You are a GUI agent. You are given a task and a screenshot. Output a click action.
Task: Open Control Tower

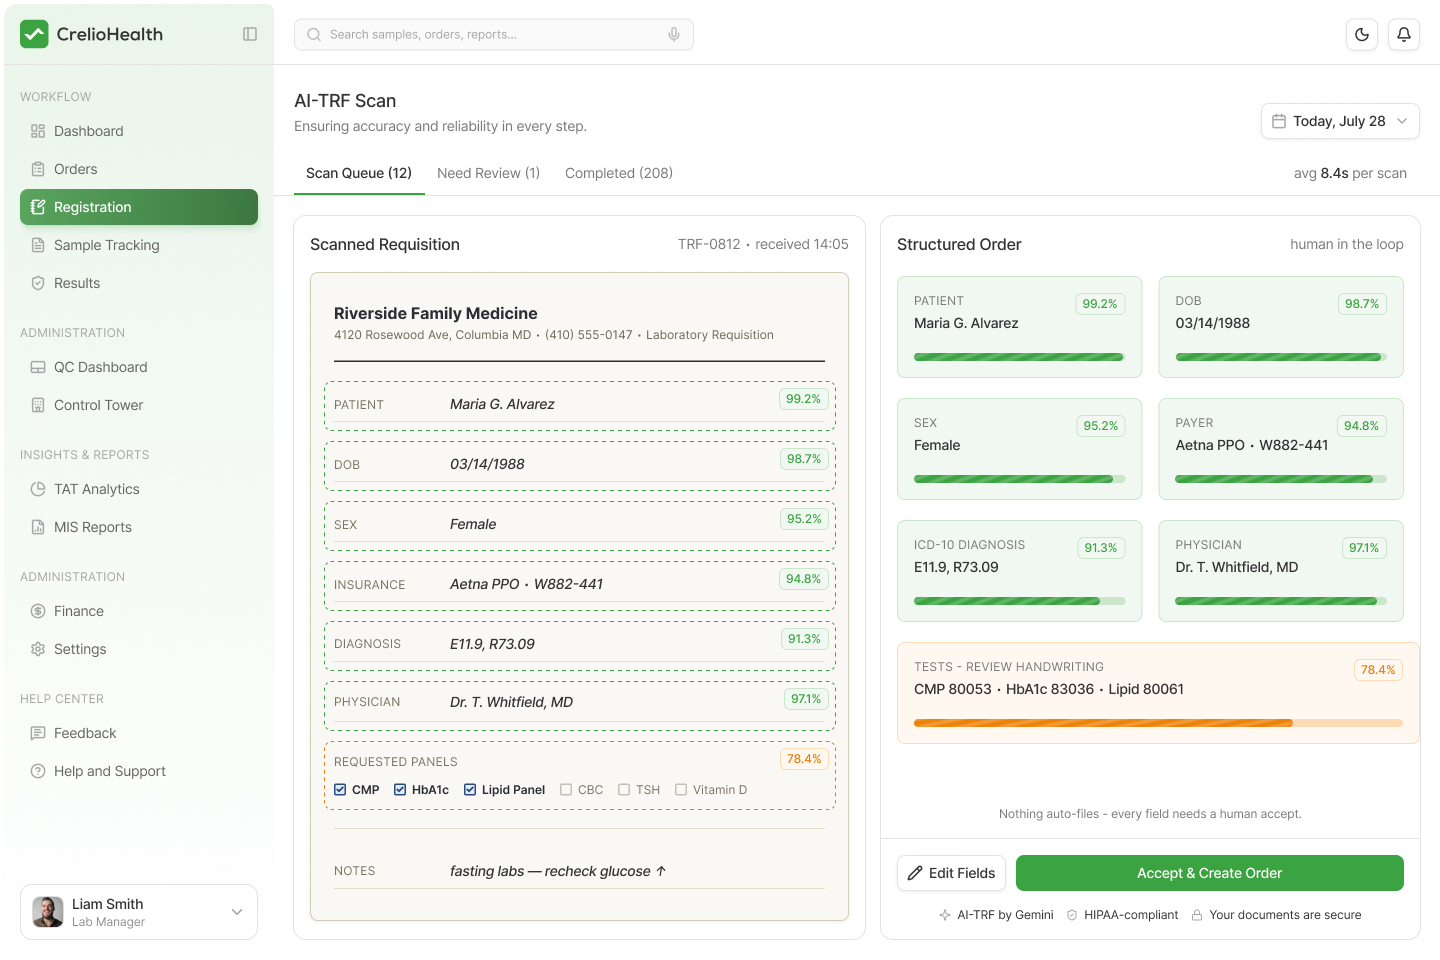tap(139, 405)
